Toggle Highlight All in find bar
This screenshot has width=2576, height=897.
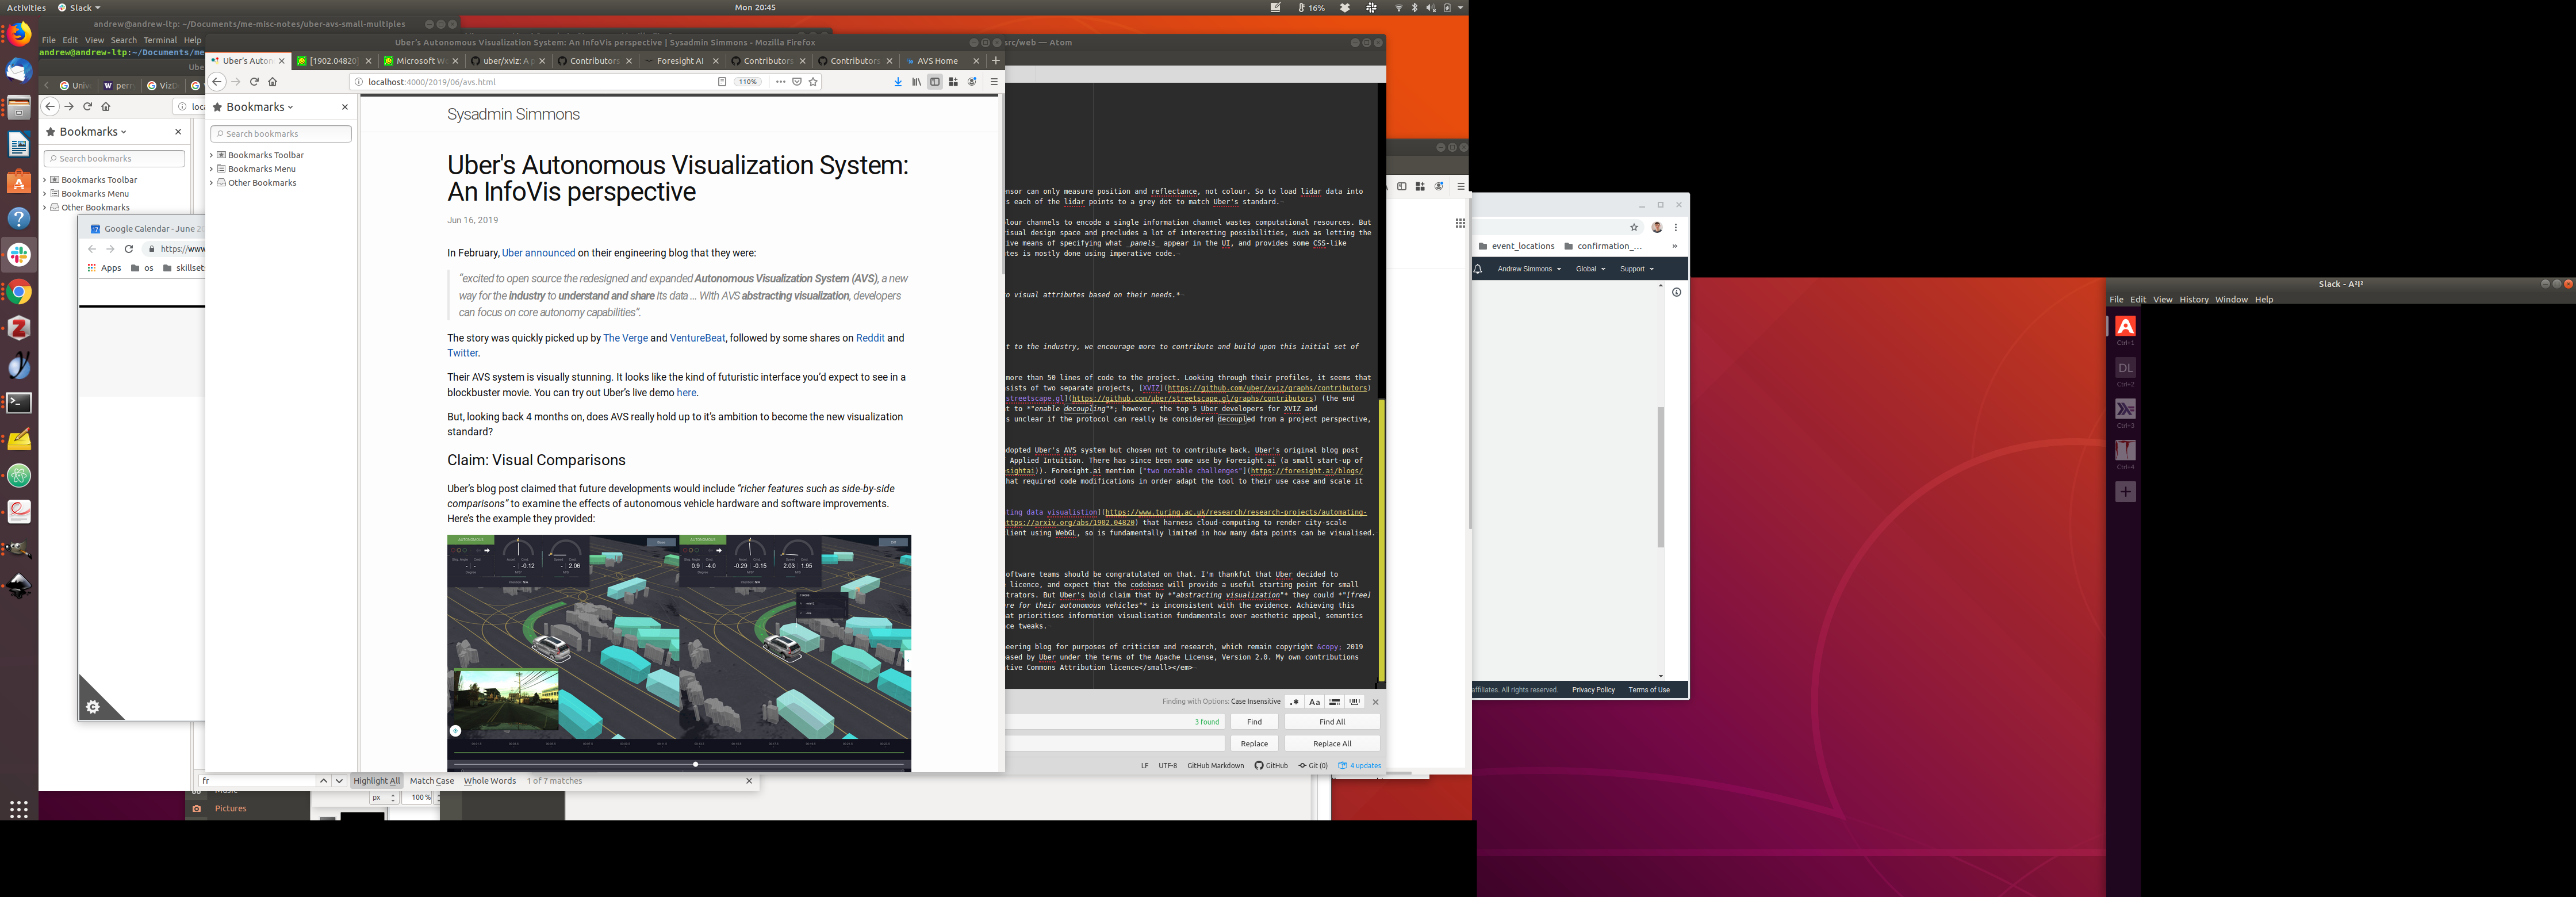pos(376,781)
